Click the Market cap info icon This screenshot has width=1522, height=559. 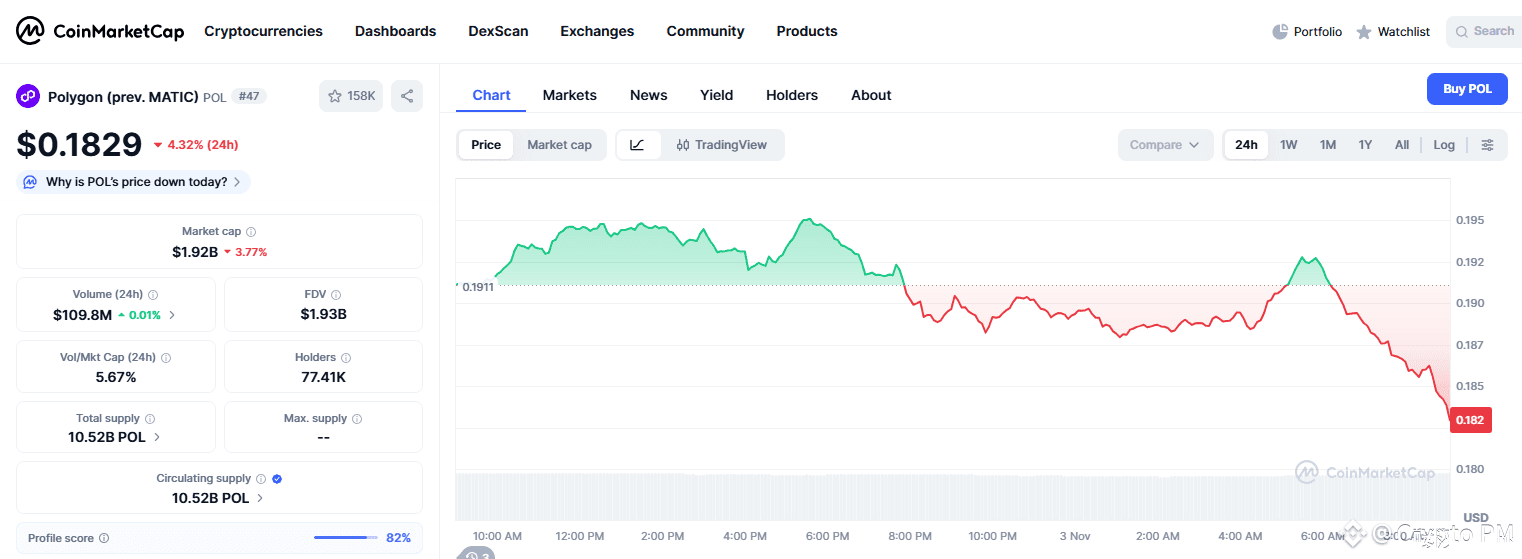(x=251, y=232)
